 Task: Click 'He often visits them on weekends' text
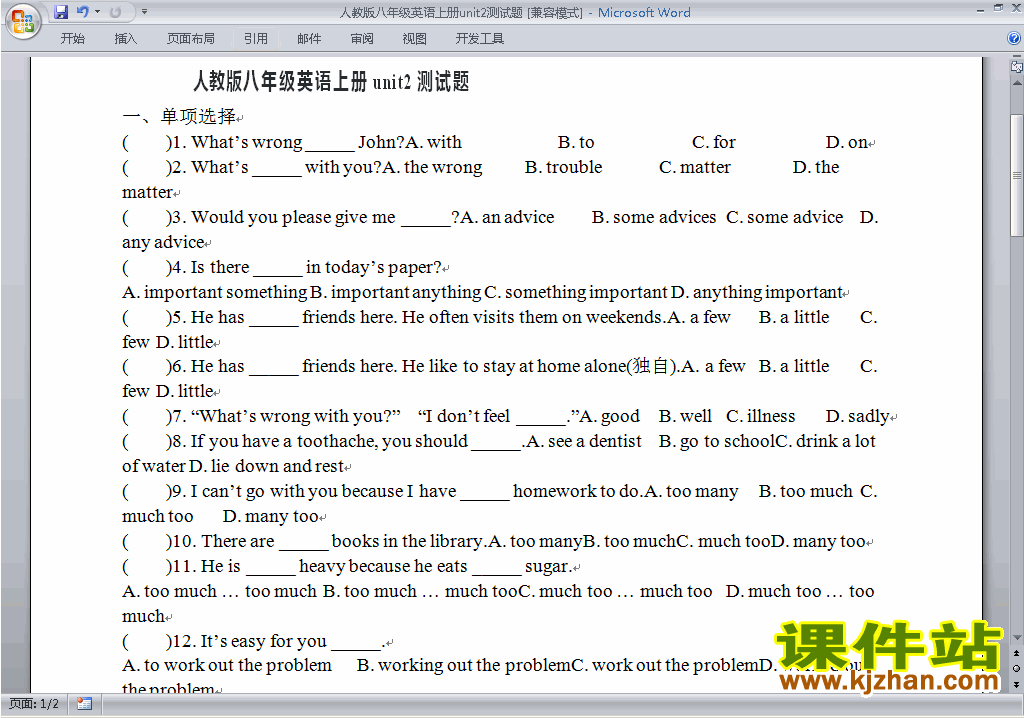(532, 317)
